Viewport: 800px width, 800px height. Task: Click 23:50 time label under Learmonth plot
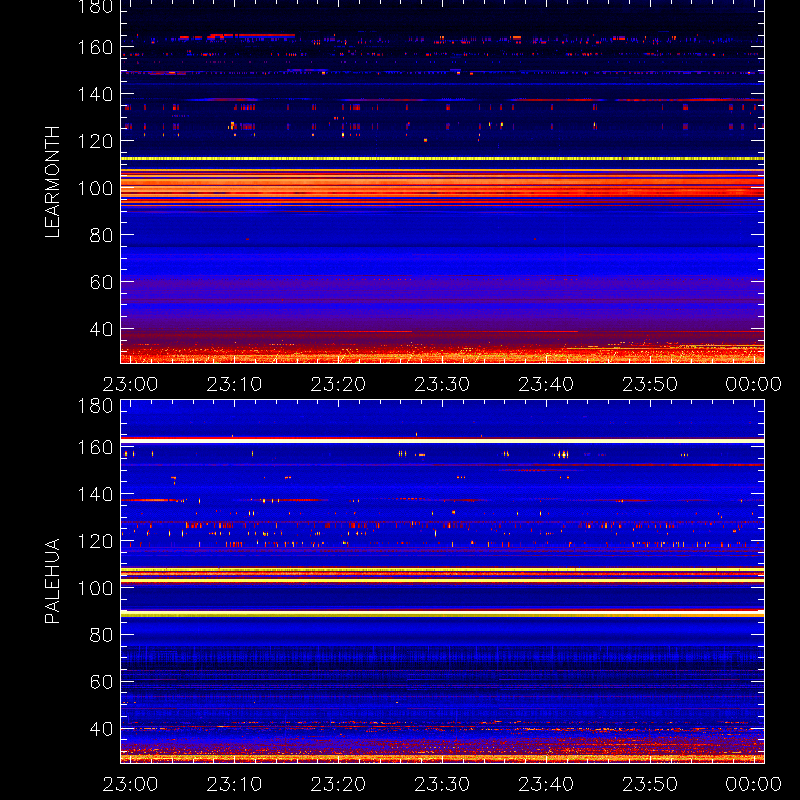pyautogui.click(x=650, y=384)
